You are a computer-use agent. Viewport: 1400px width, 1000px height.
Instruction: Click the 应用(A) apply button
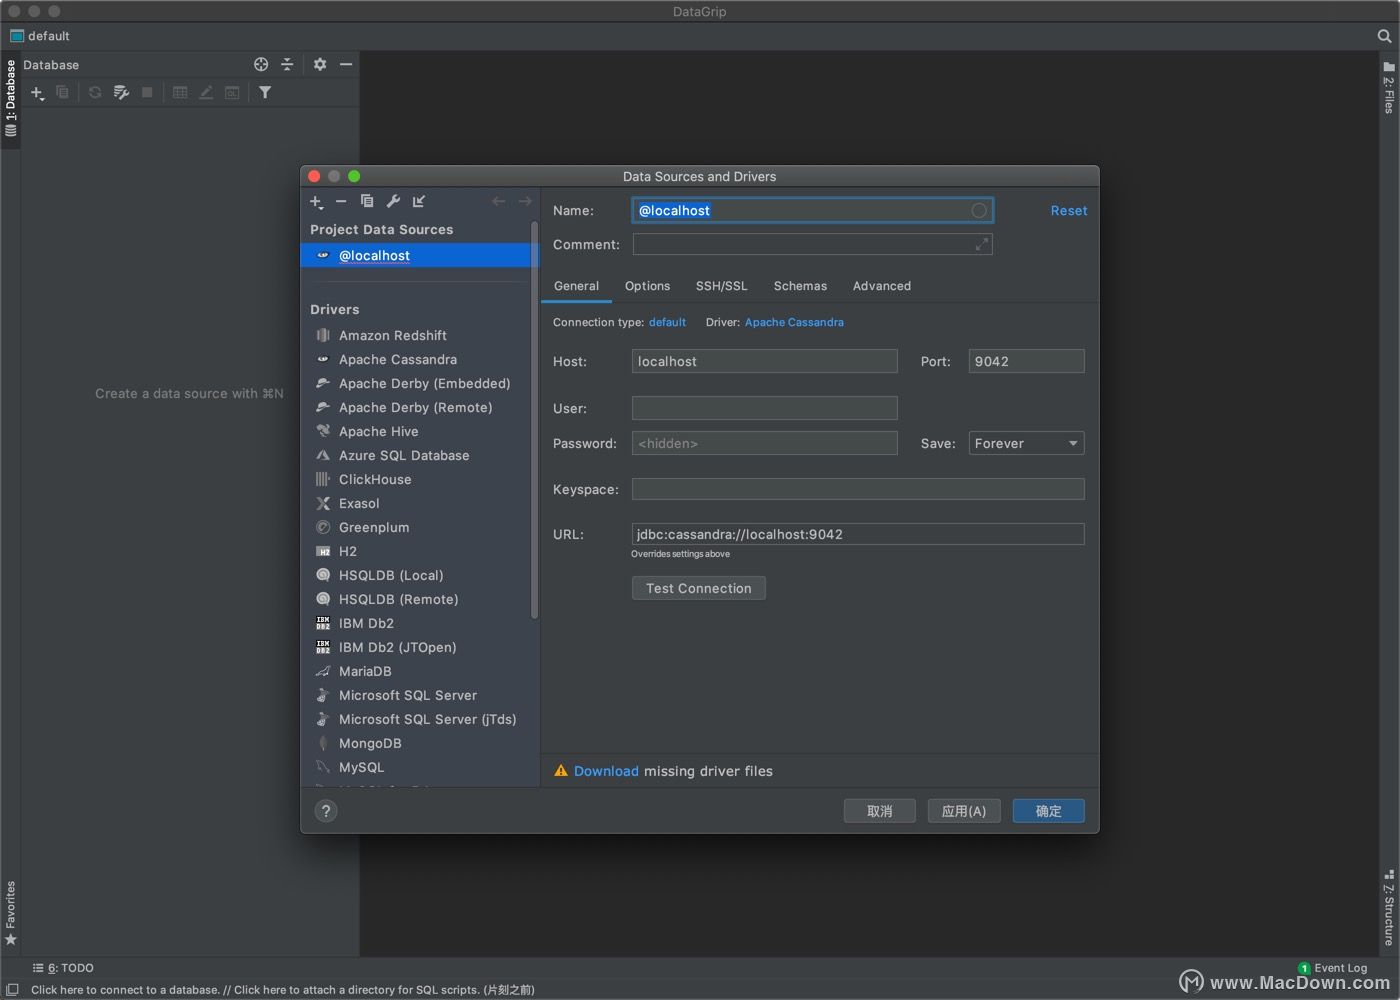point(963,811)
